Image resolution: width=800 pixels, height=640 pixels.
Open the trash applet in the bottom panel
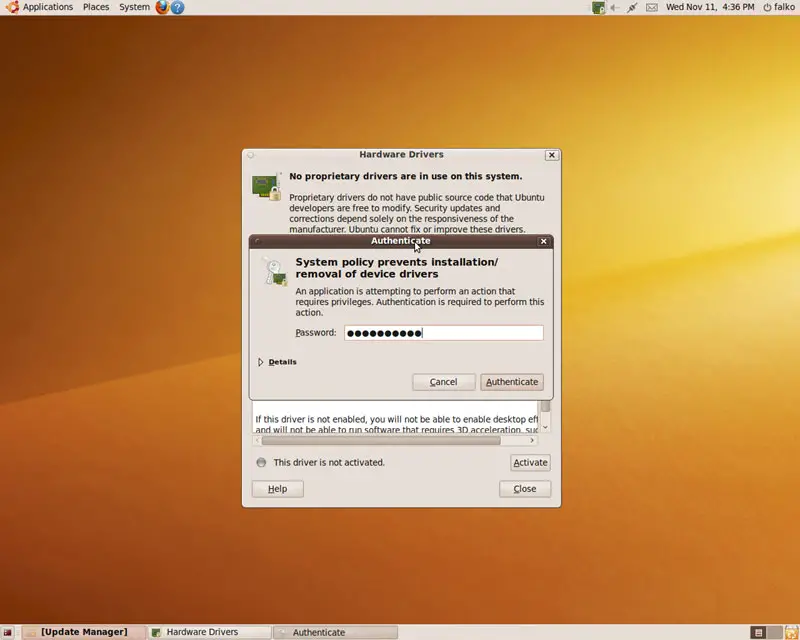coord(791,633)
